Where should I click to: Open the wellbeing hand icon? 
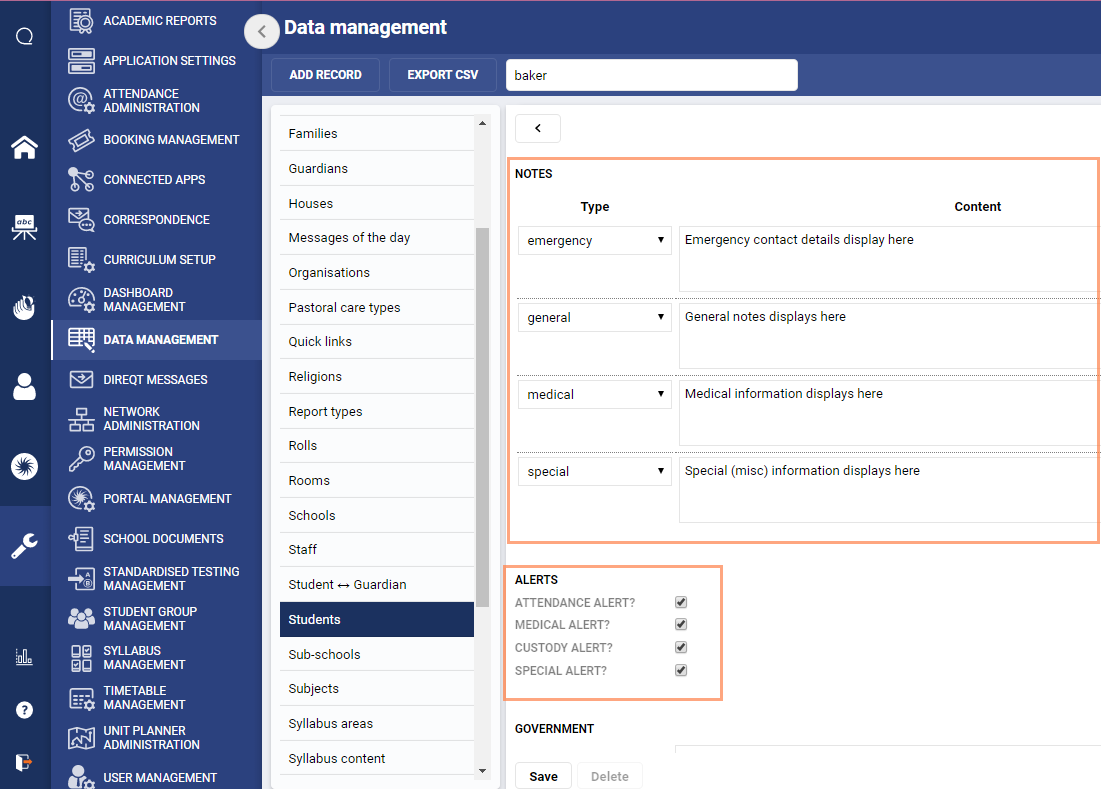[24, 308]
